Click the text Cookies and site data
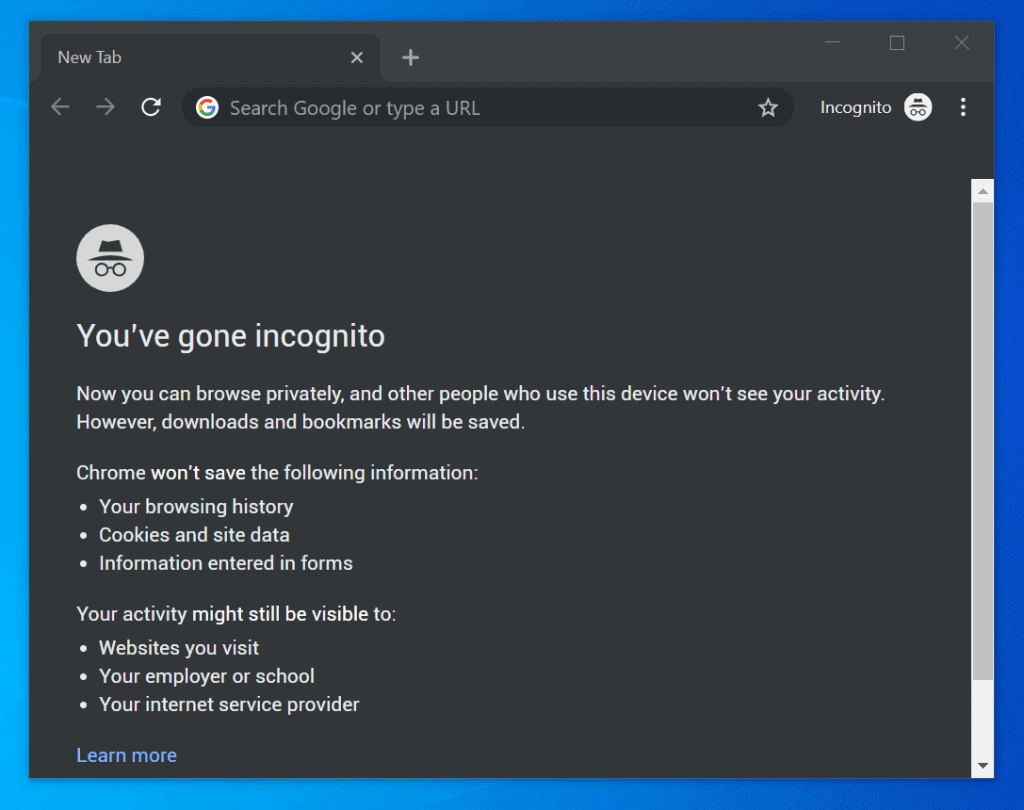The width and height of the screenshot is (1024, 810). click(x=194, y=535)
